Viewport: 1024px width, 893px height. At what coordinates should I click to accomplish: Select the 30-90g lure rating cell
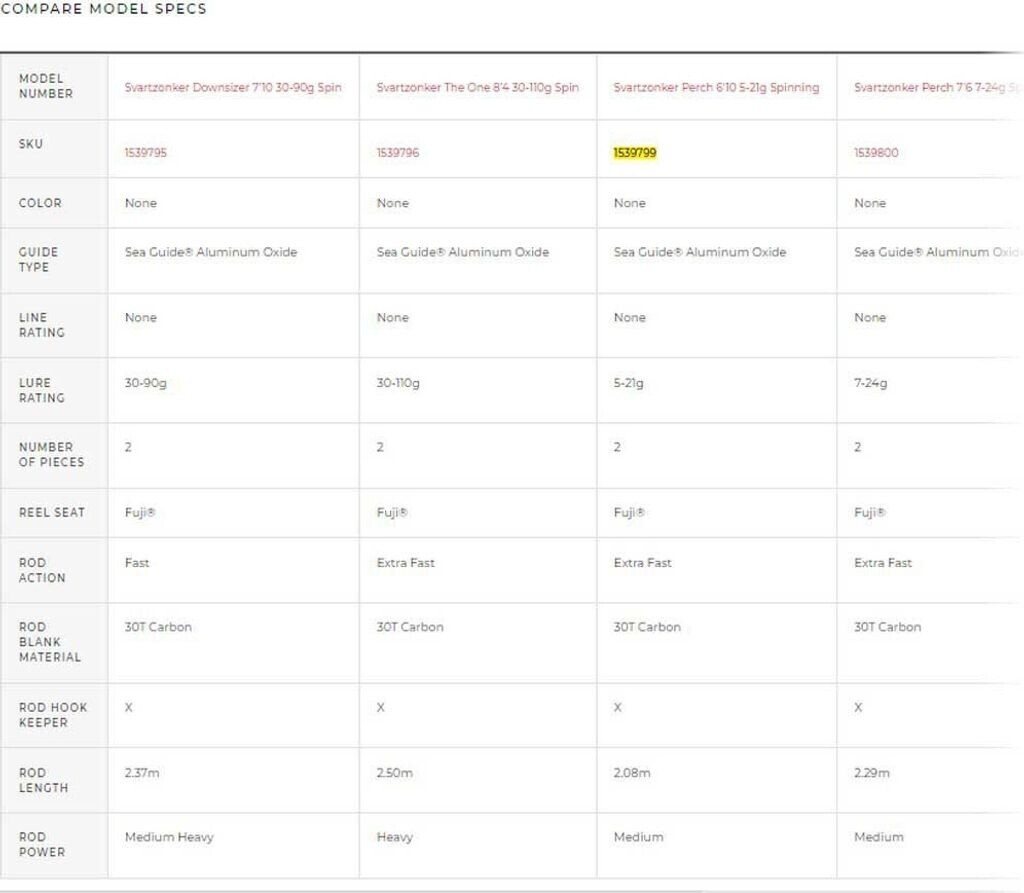146,383
